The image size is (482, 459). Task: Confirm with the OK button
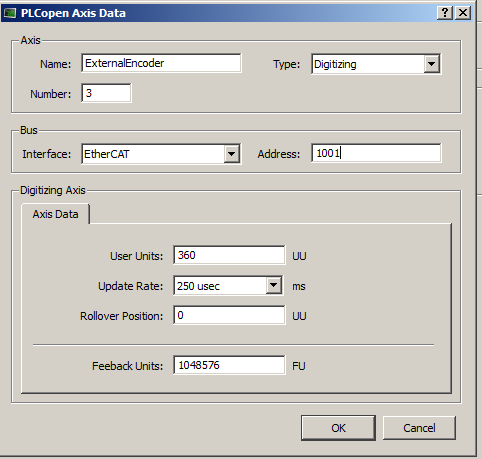click(338, 428)
